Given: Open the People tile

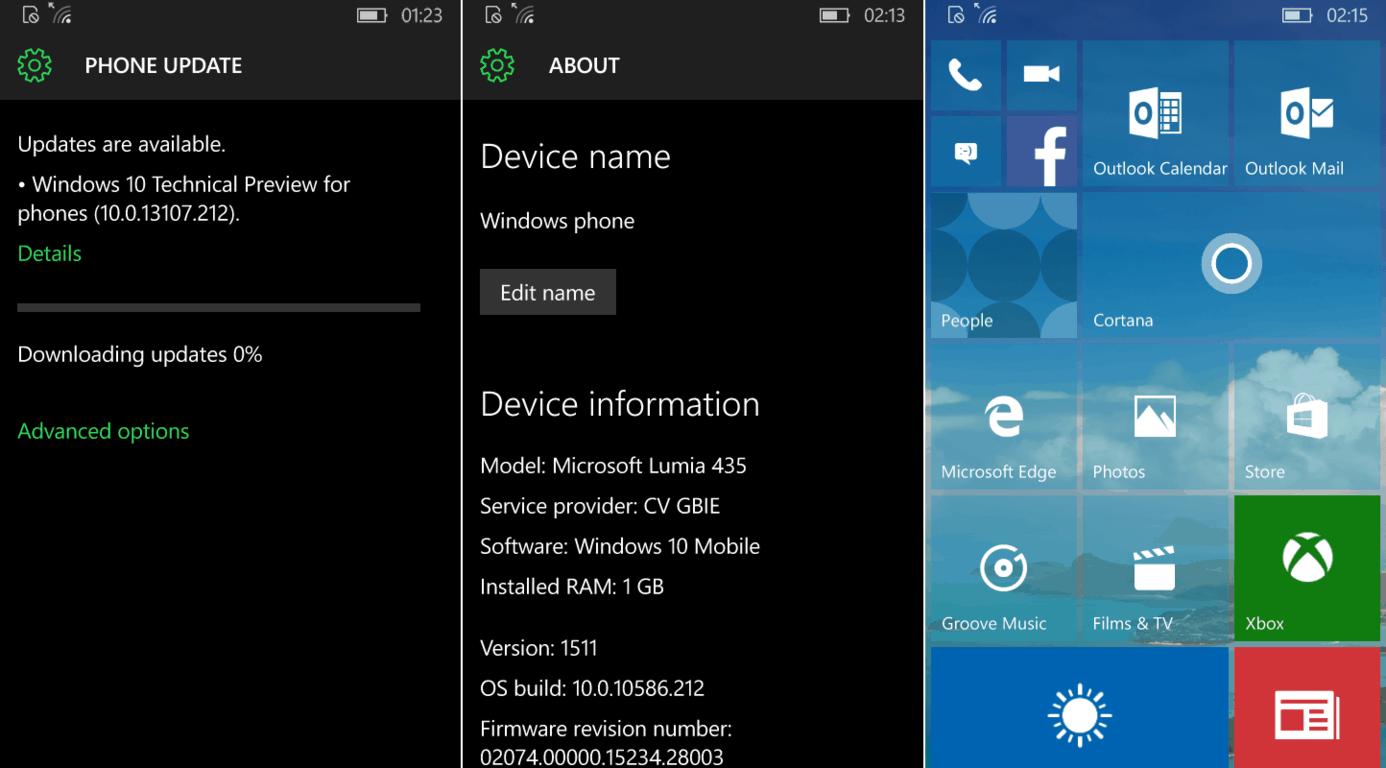Looking at the screenshot, I should tap(1004, 265).
